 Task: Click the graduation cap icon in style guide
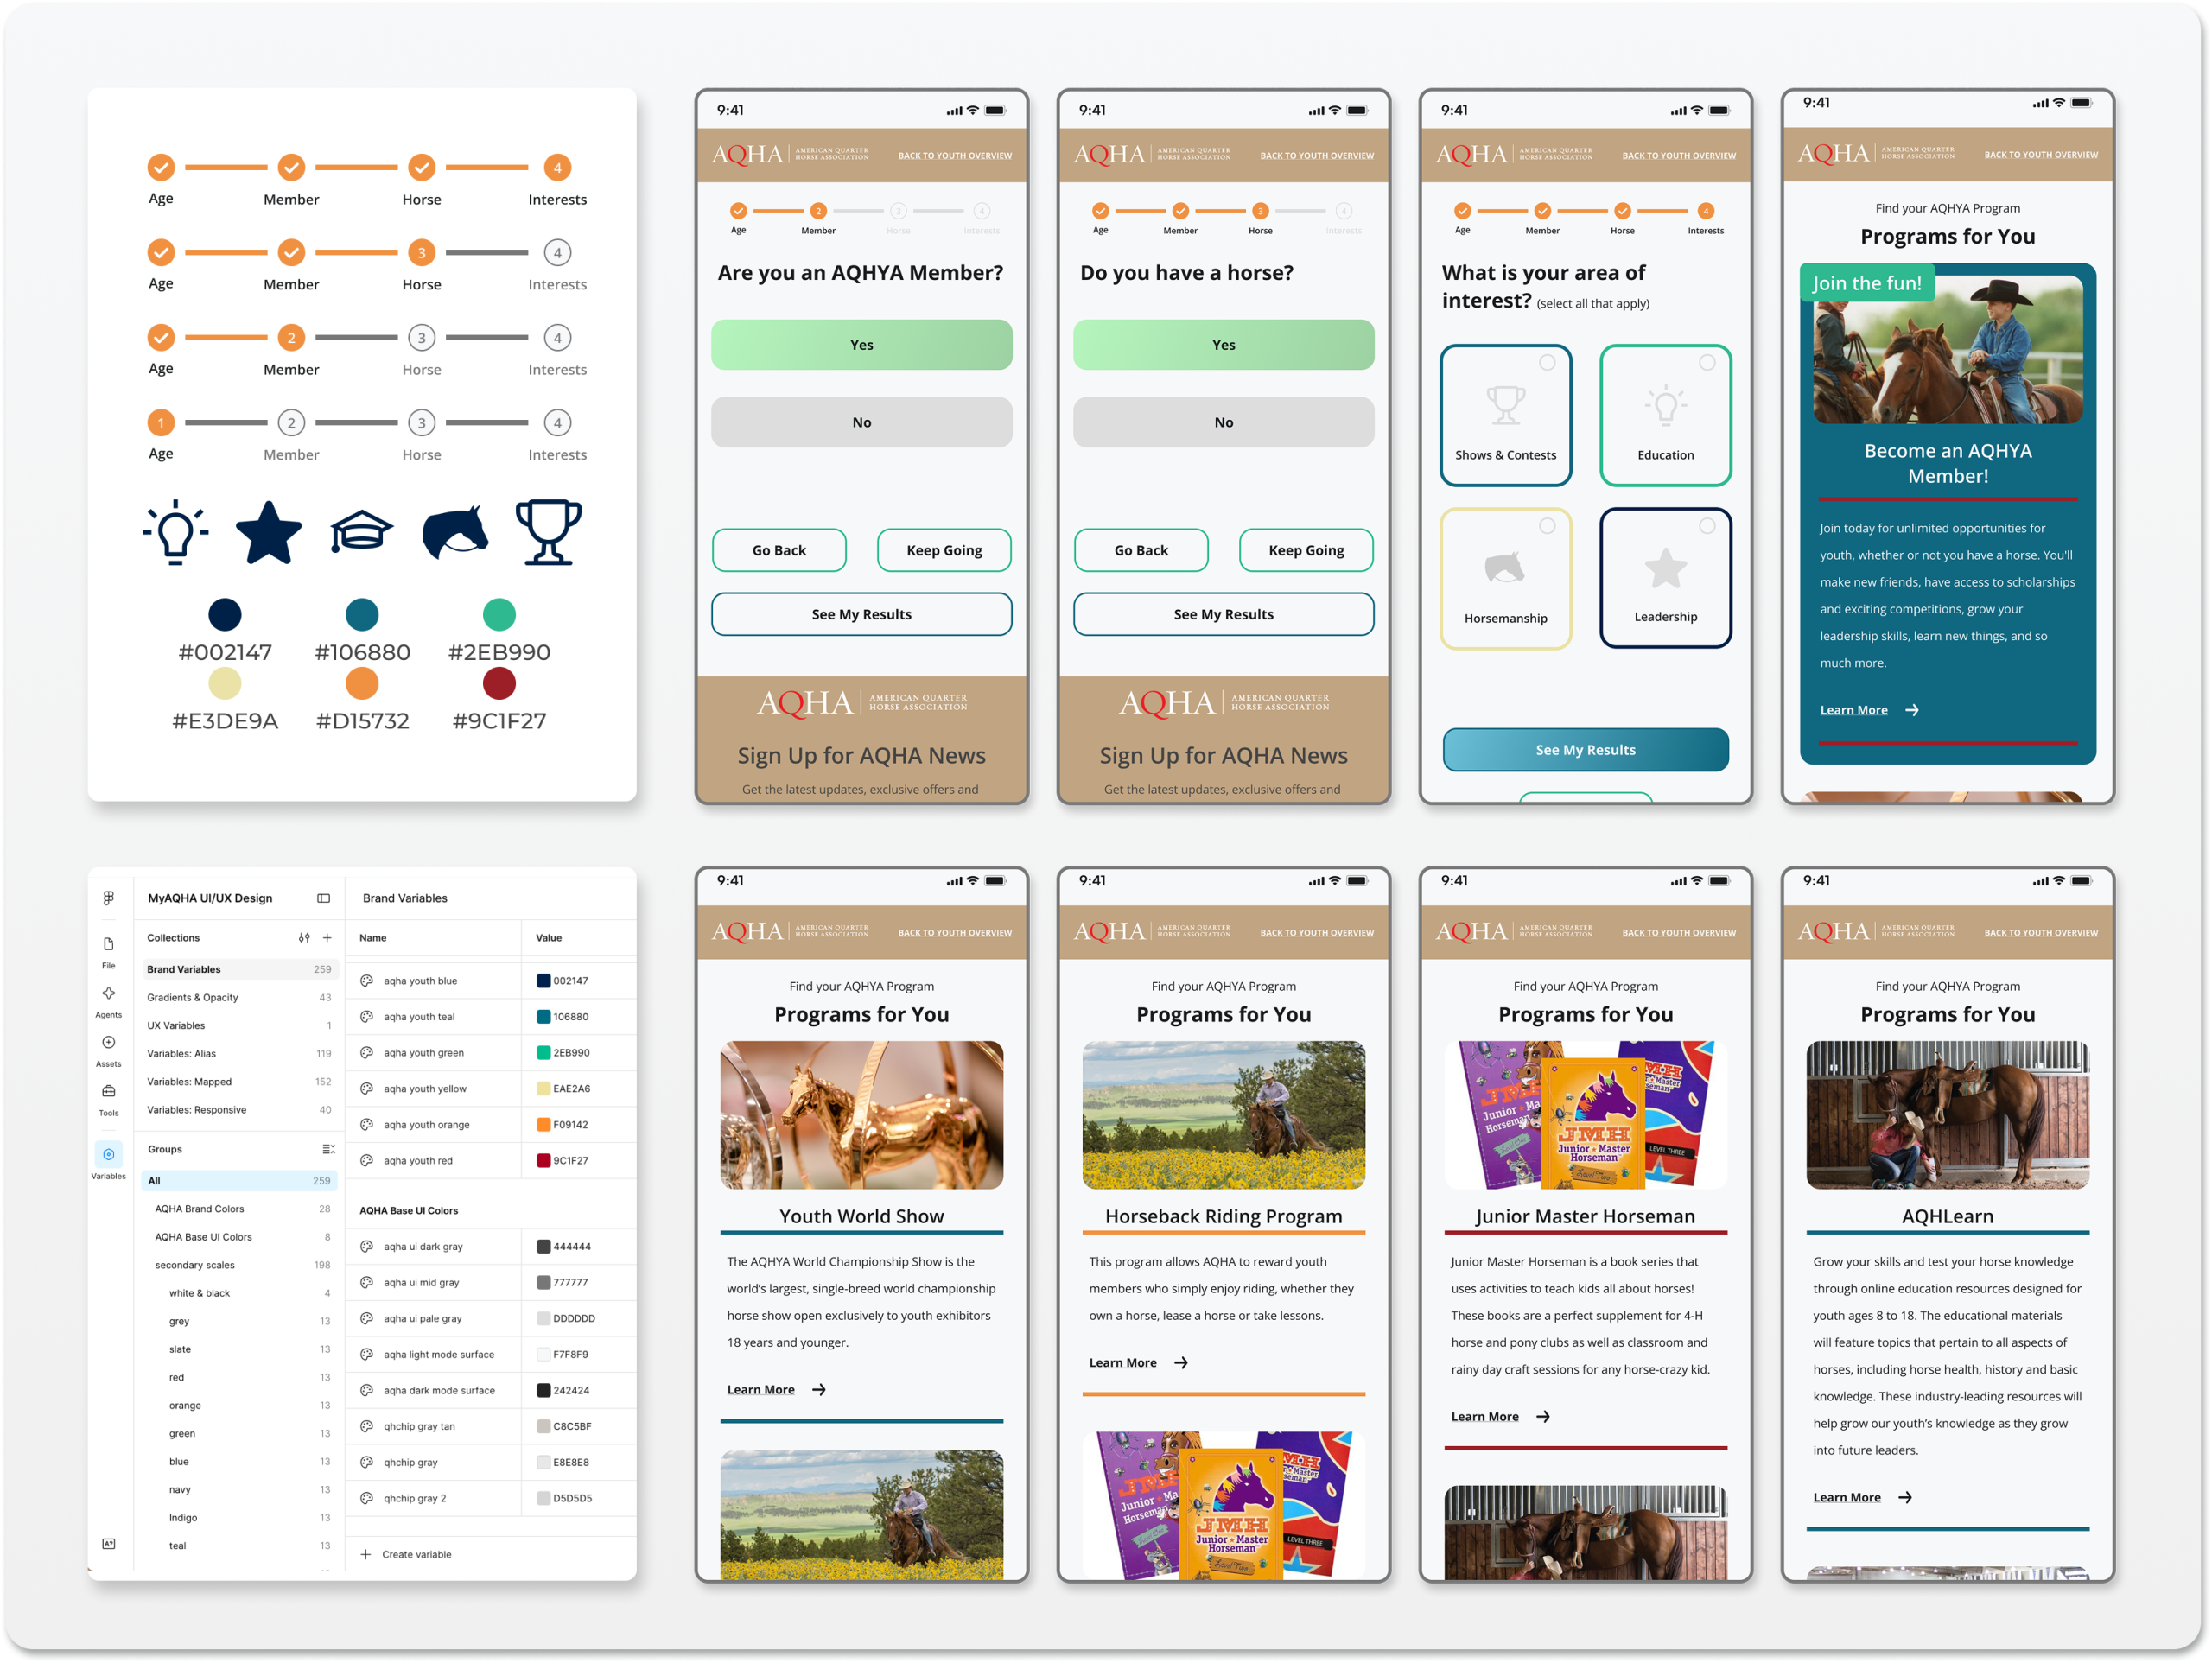point(361,532)
